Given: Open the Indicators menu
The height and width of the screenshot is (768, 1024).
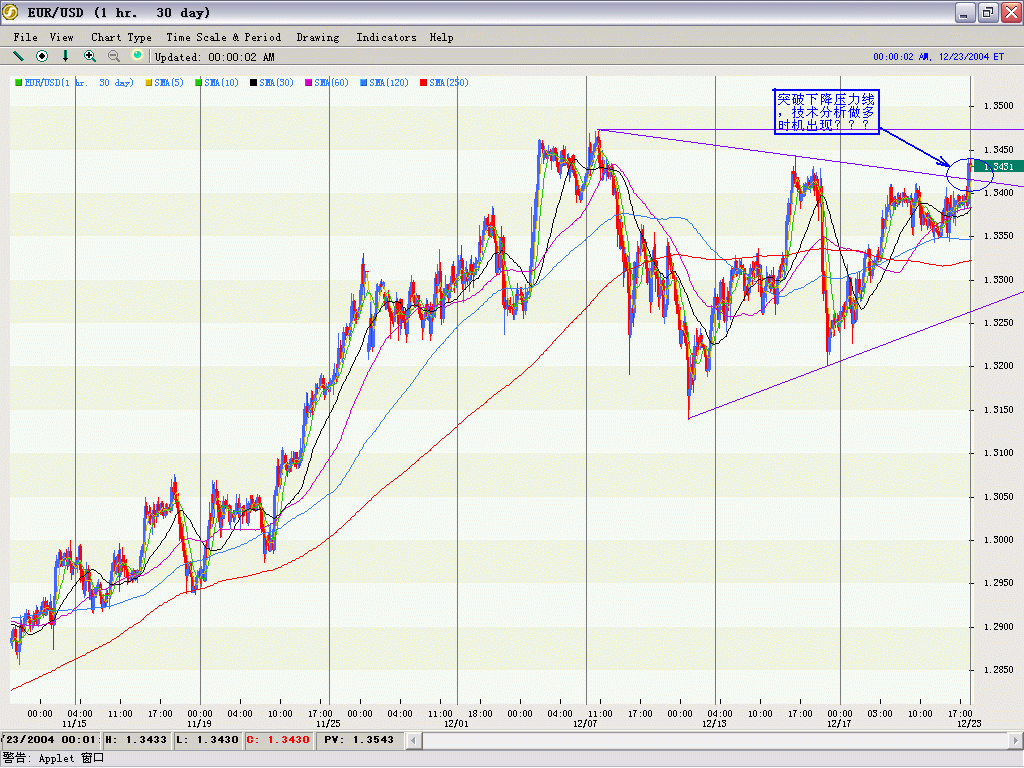Looking at the screenshot, I should click(x=386, y=37).
